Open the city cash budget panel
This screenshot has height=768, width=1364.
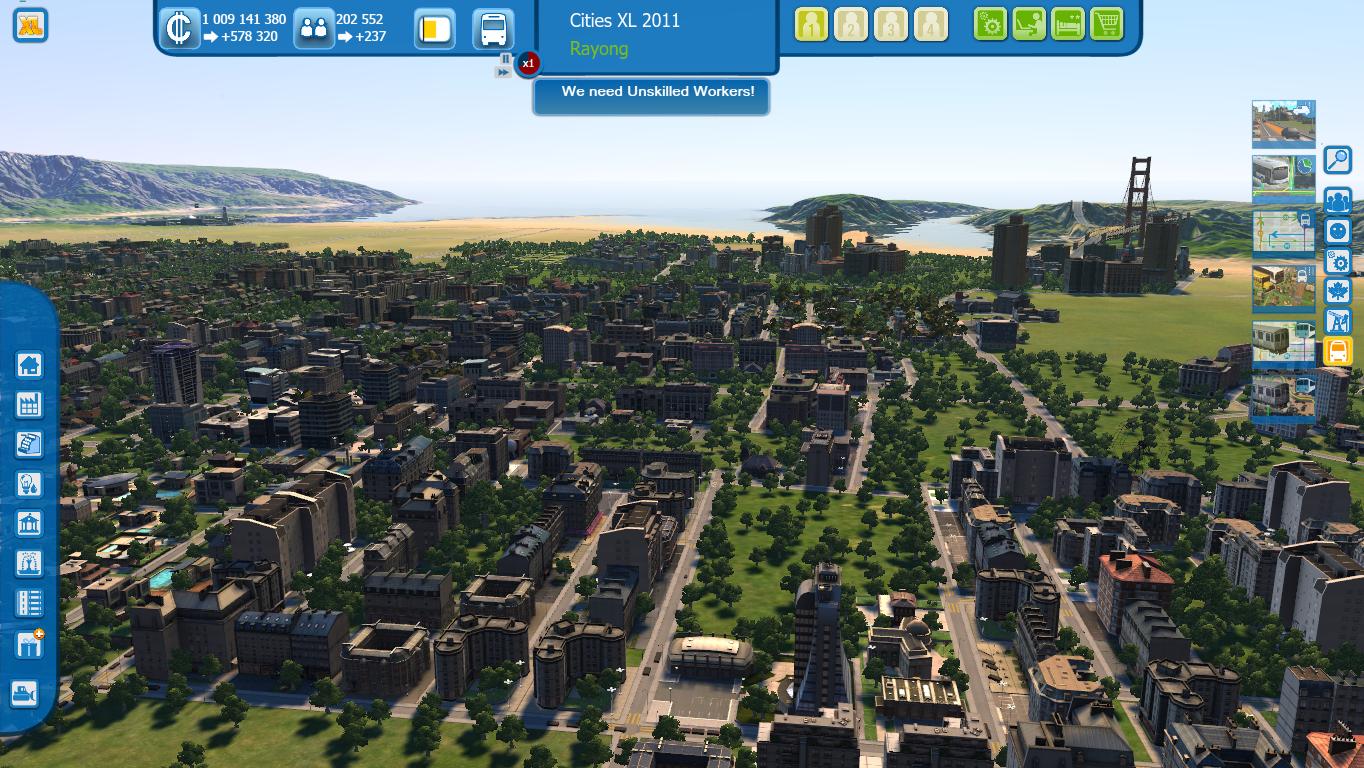coord(179,28)
